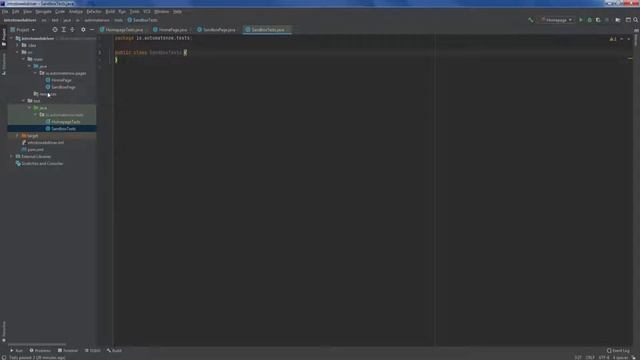Switch to HomePage.java editor tab
Viewport: 640px width, 360px height.
(x=171, y=30)
